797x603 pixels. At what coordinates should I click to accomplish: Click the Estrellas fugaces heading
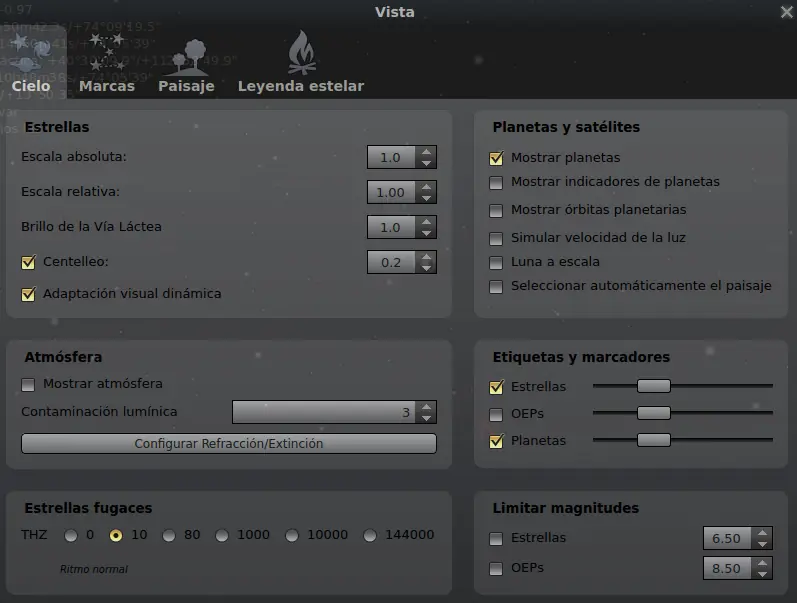(x=88, y=508)
